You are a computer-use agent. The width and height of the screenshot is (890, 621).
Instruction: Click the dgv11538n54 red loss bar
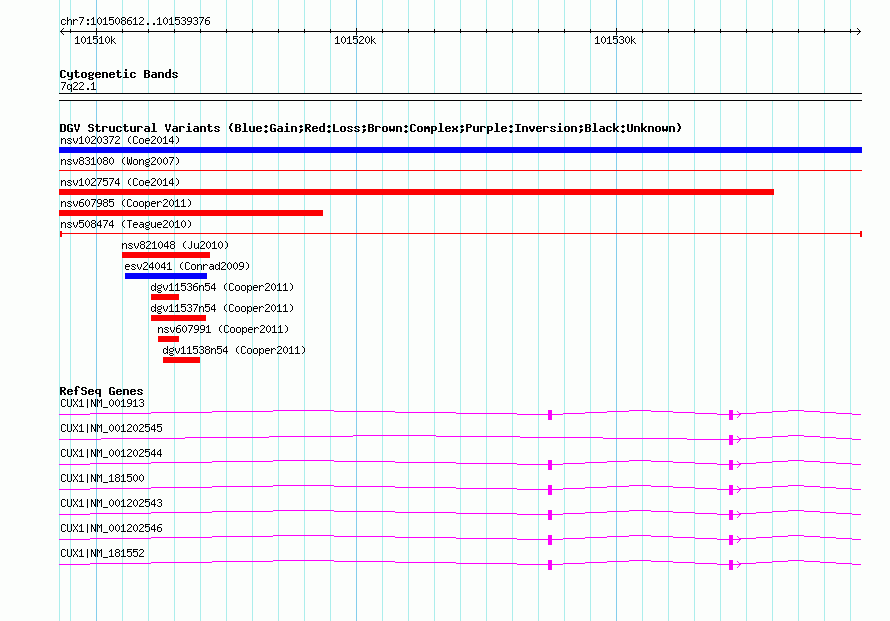(x=181, y=360)
